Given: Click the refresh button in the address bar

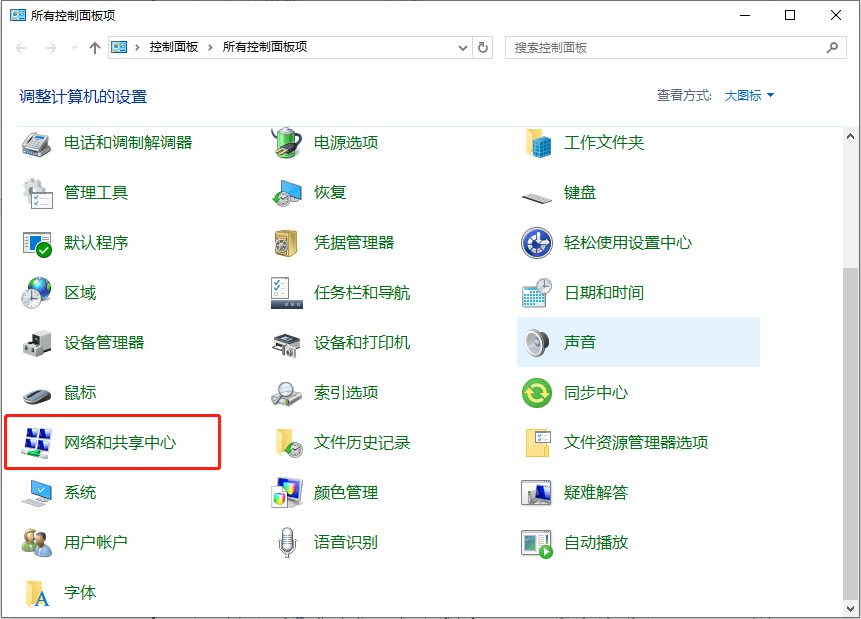Looking at the screenshot, I should pyautogui.click(x=482, y=47).
